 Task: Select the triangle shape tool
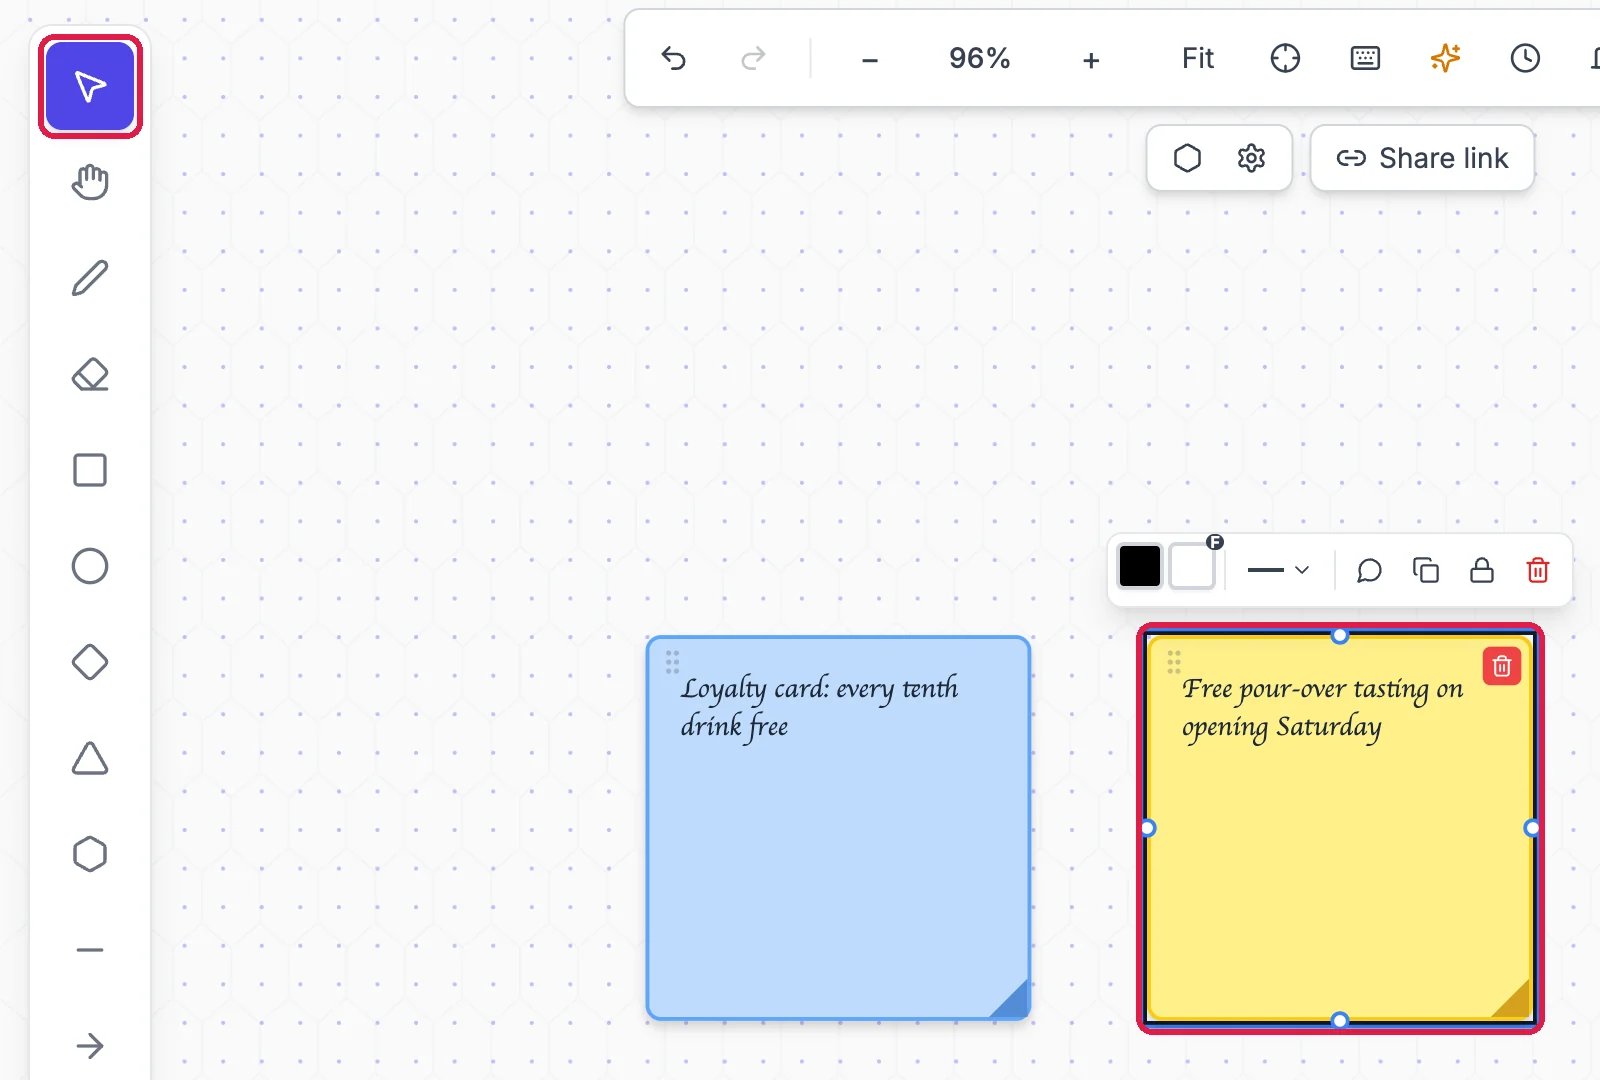pyautogui.click(x=90, y=758)
